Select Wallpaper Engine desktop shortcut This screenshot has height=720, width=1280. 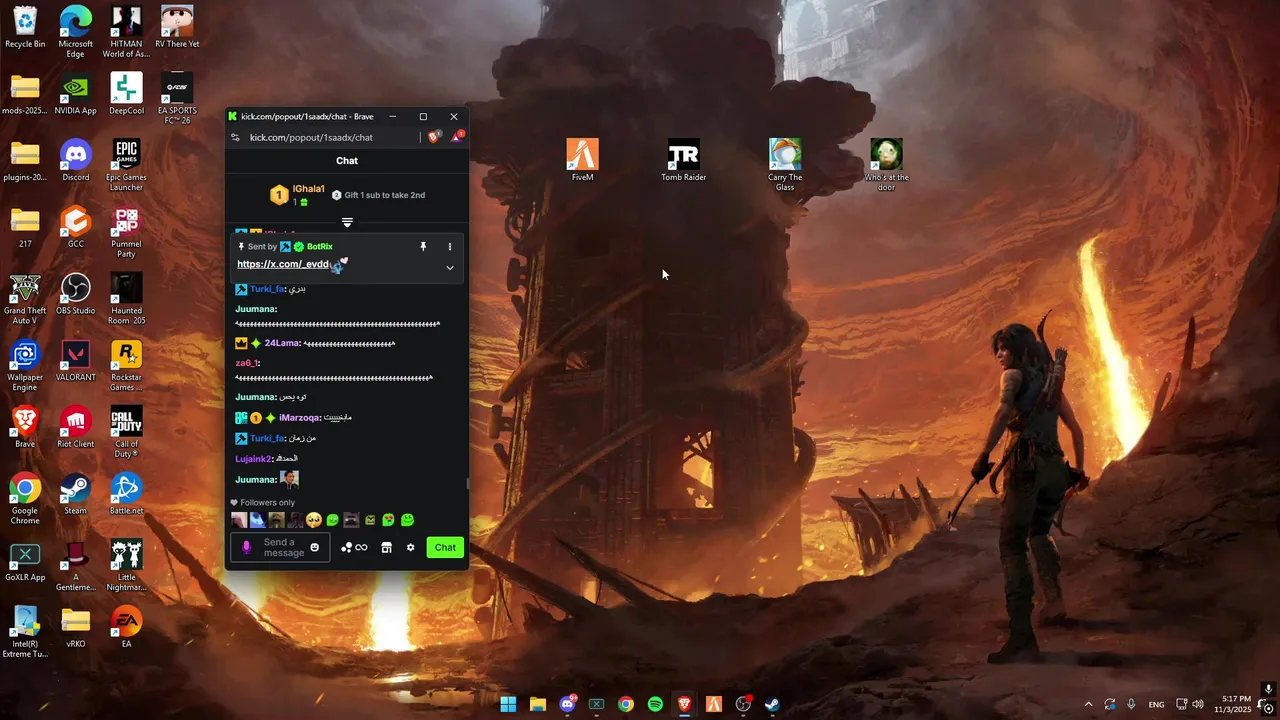(25, 366)
